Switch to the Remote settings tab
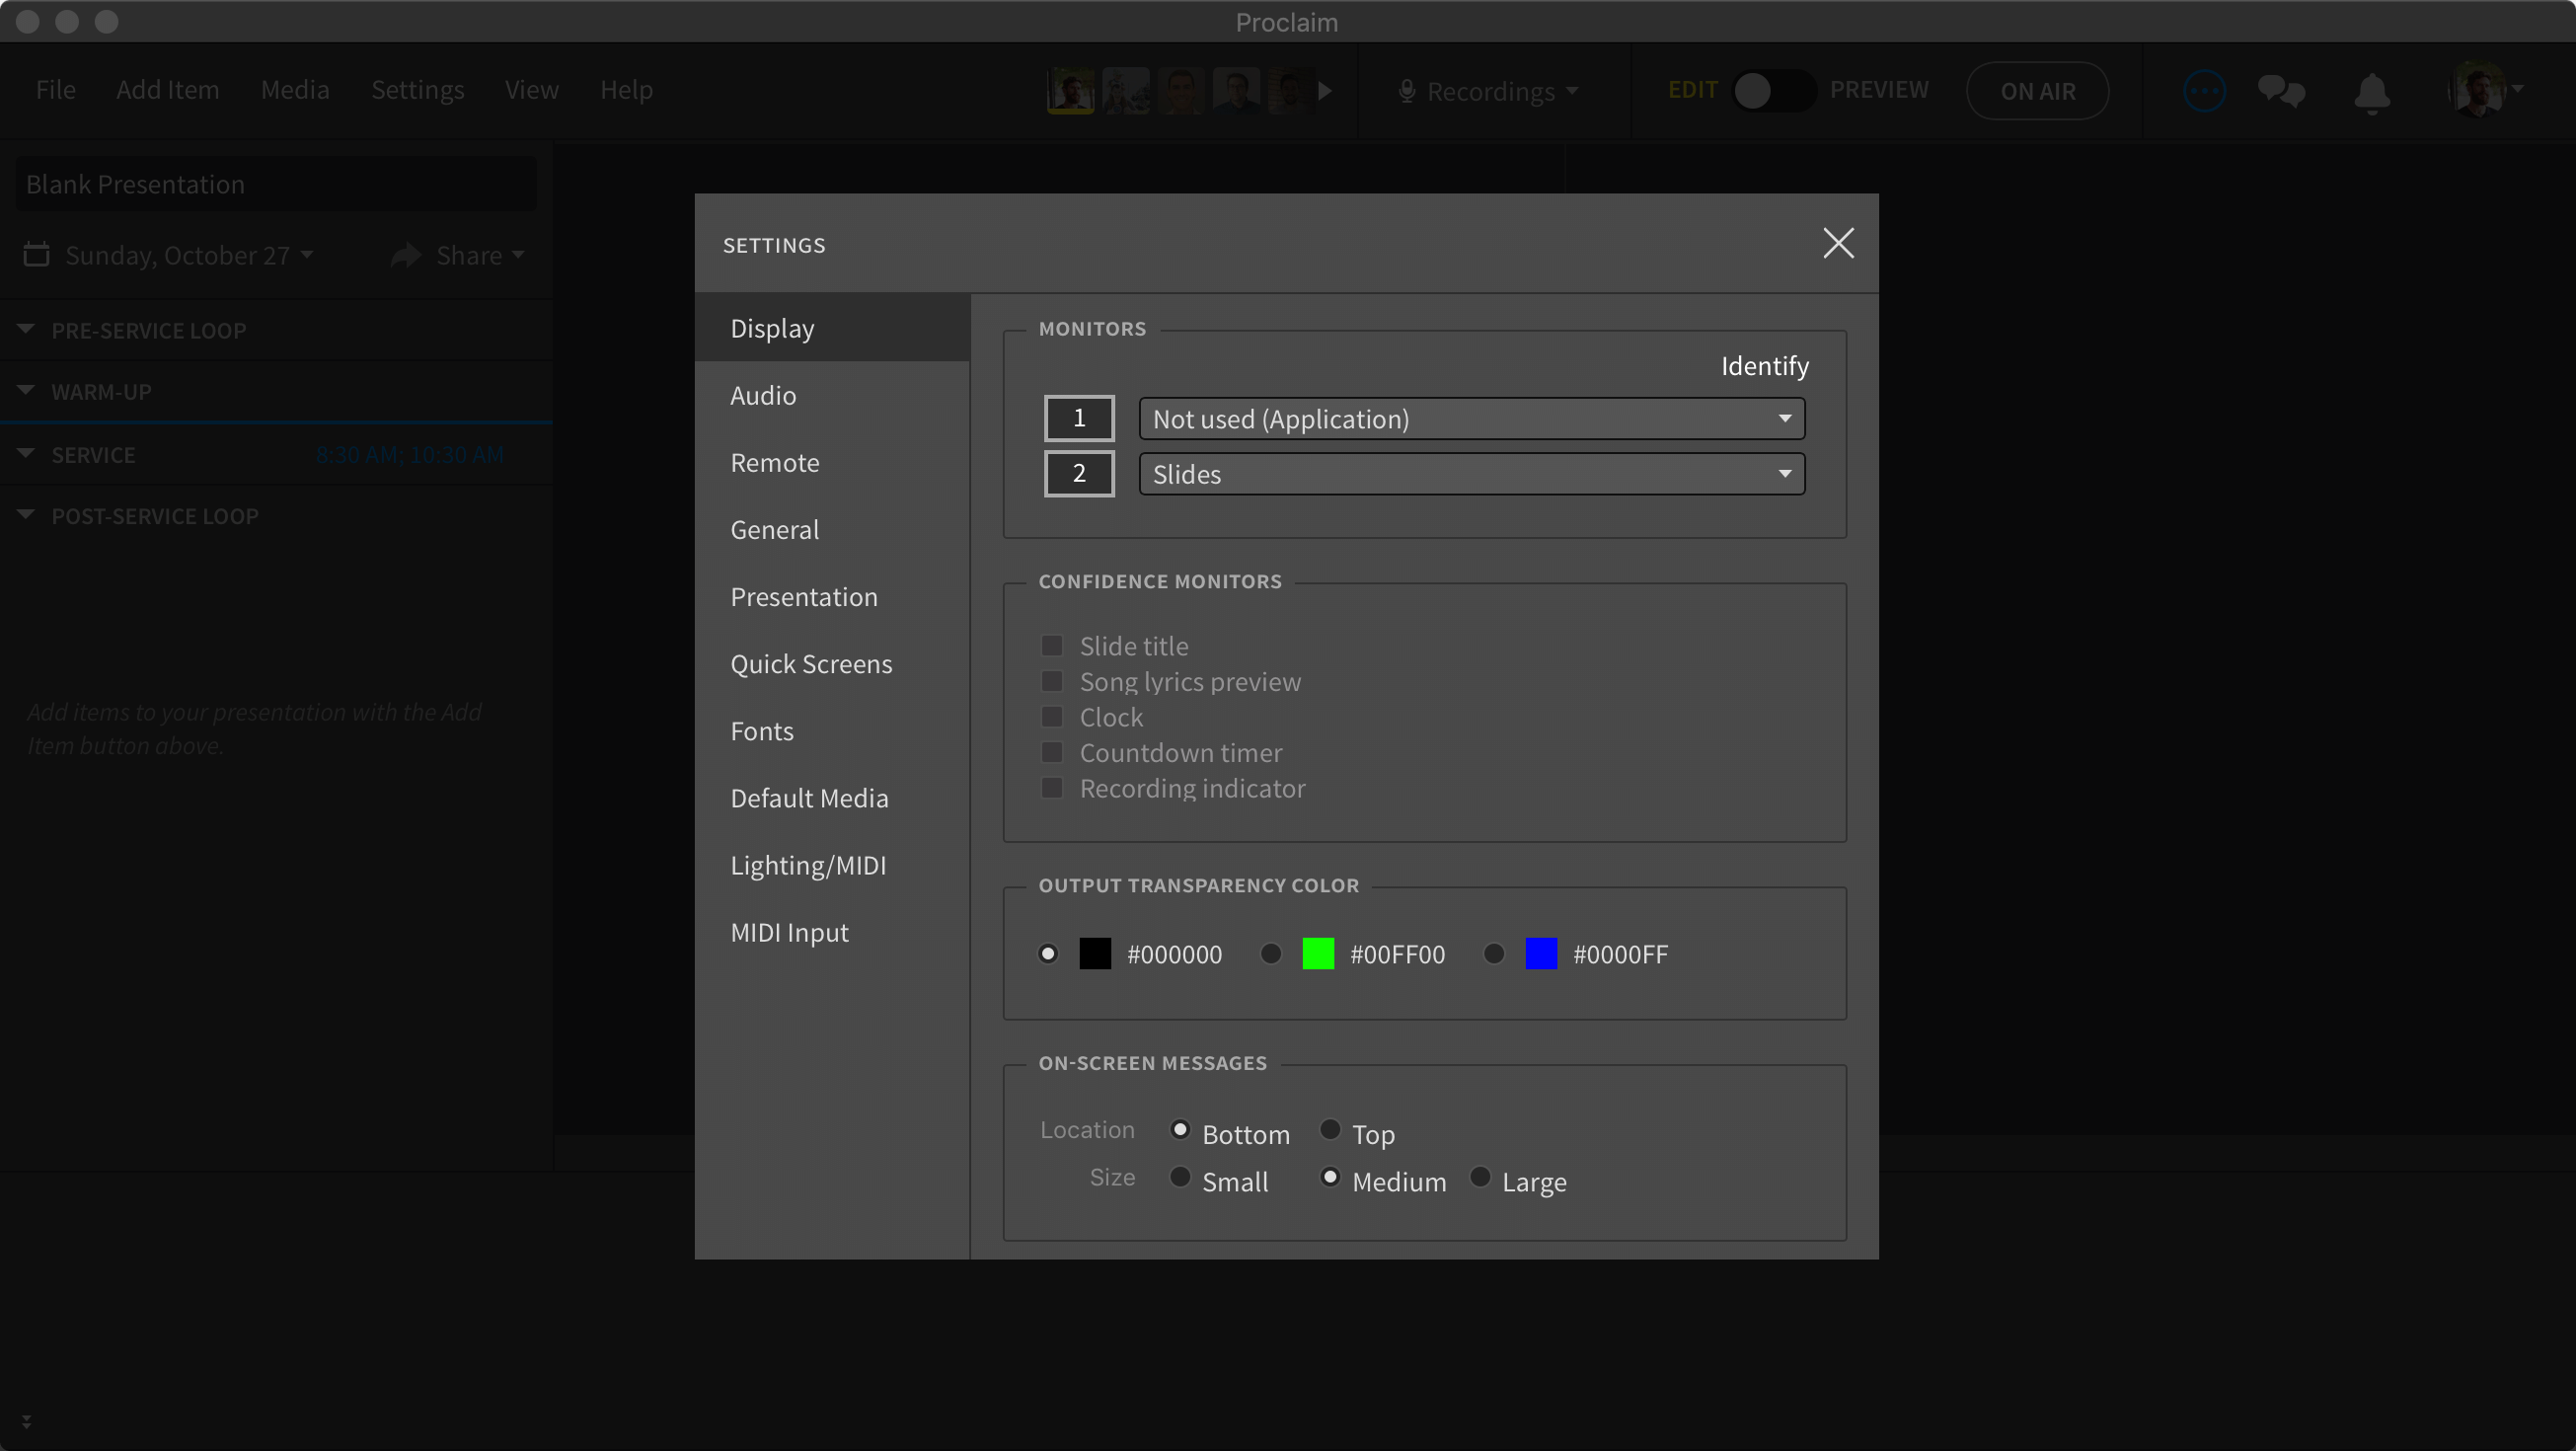The width and height of the screenshot is (2576, 1451). coord(832,462)
